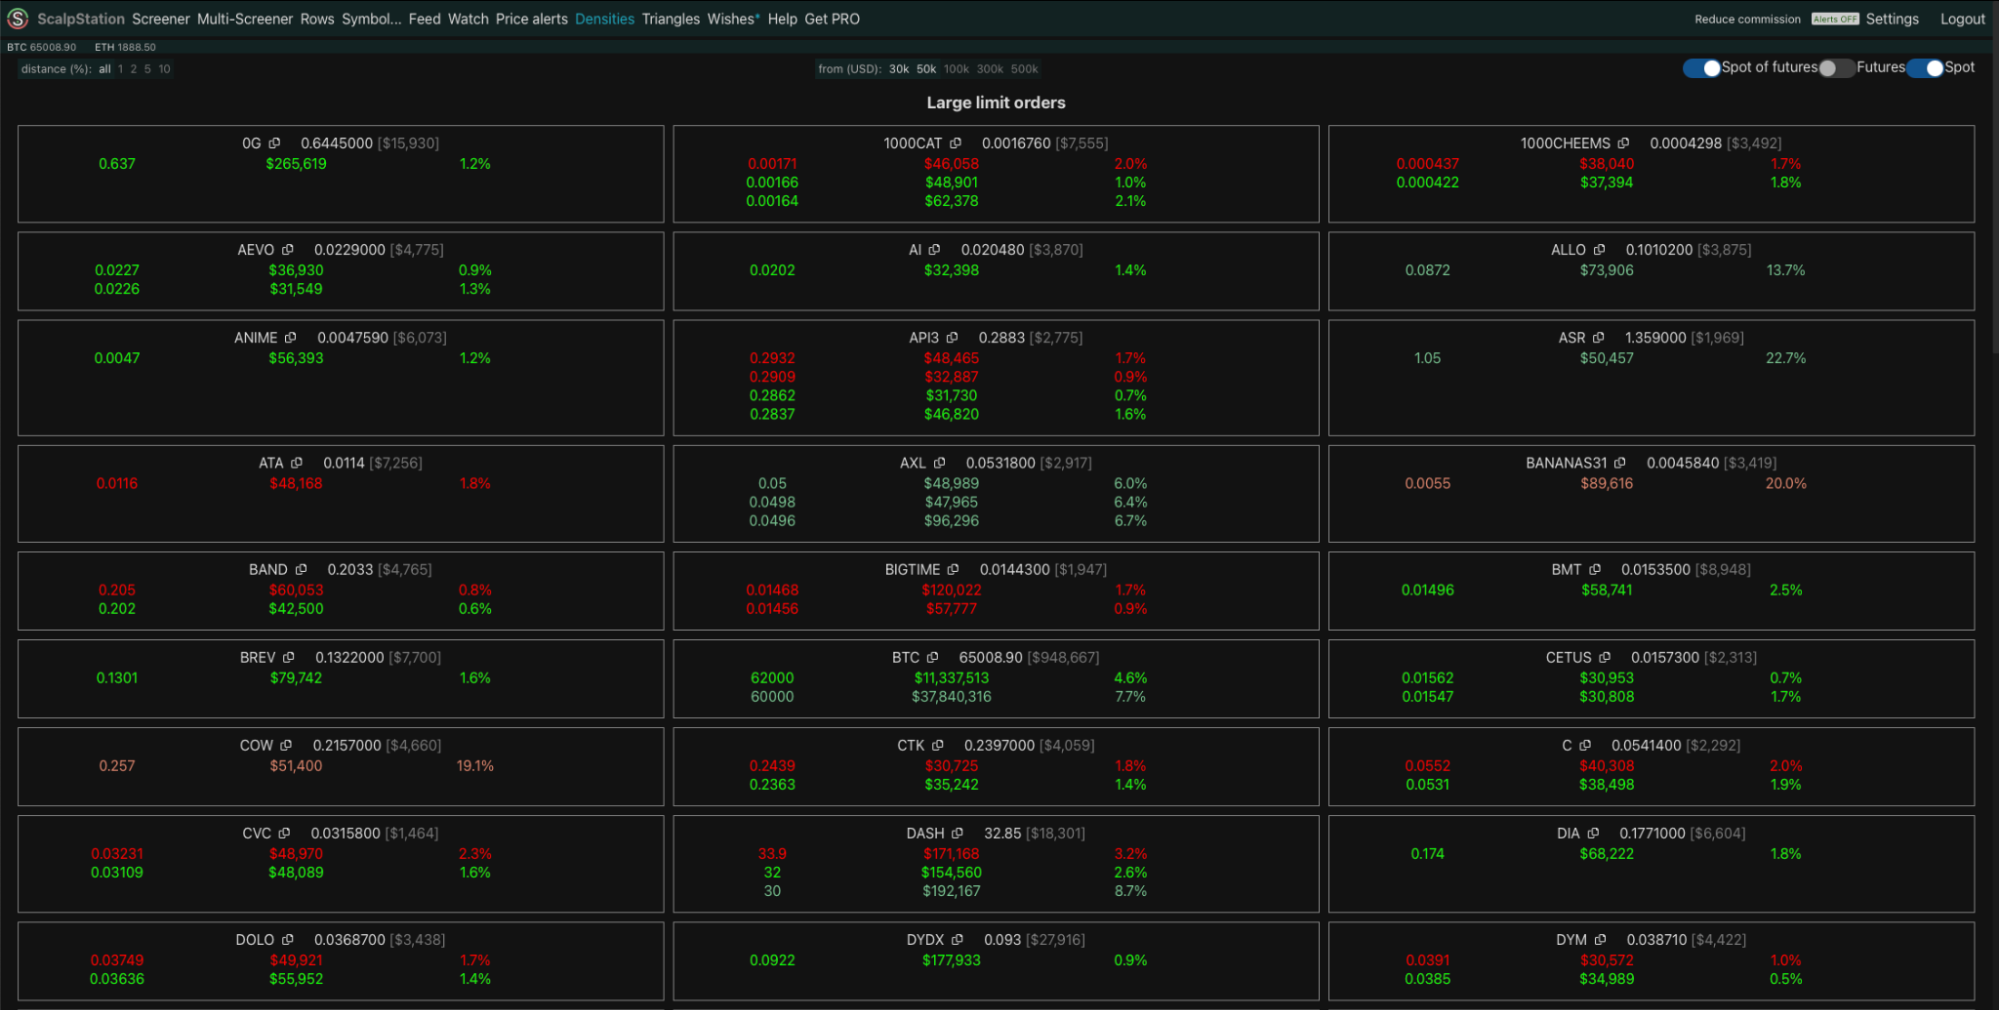
Task: Click the copy icon beside DYDX
Action: pyautogui.click(x=958, y=940)
